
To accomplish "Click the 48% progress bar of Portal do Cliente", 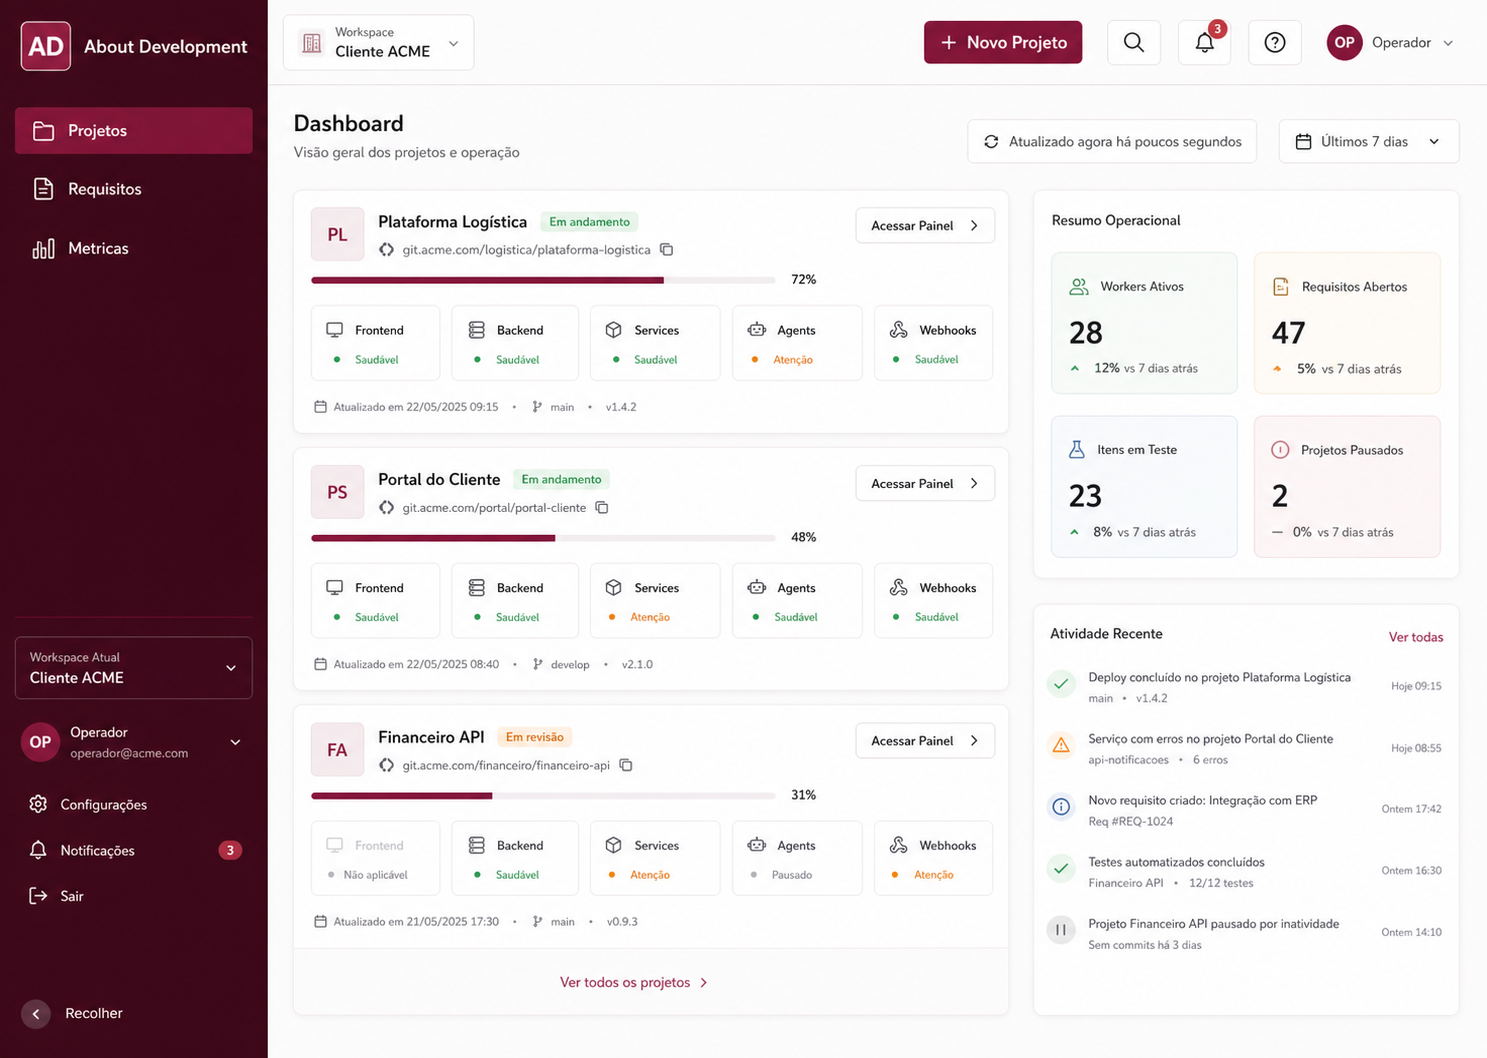I will (543, 538).
